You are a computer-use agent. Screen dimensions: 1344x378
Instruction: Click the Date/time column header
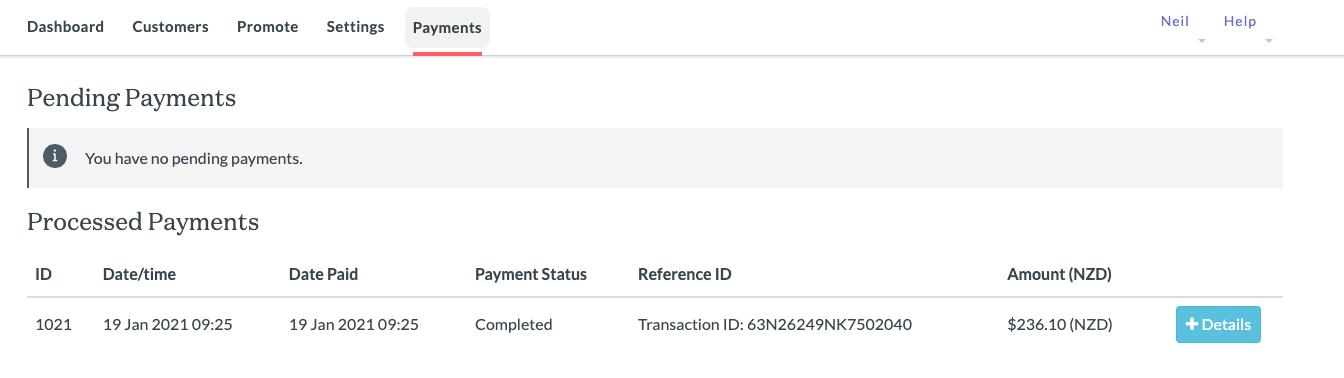(x=139, y=274)
